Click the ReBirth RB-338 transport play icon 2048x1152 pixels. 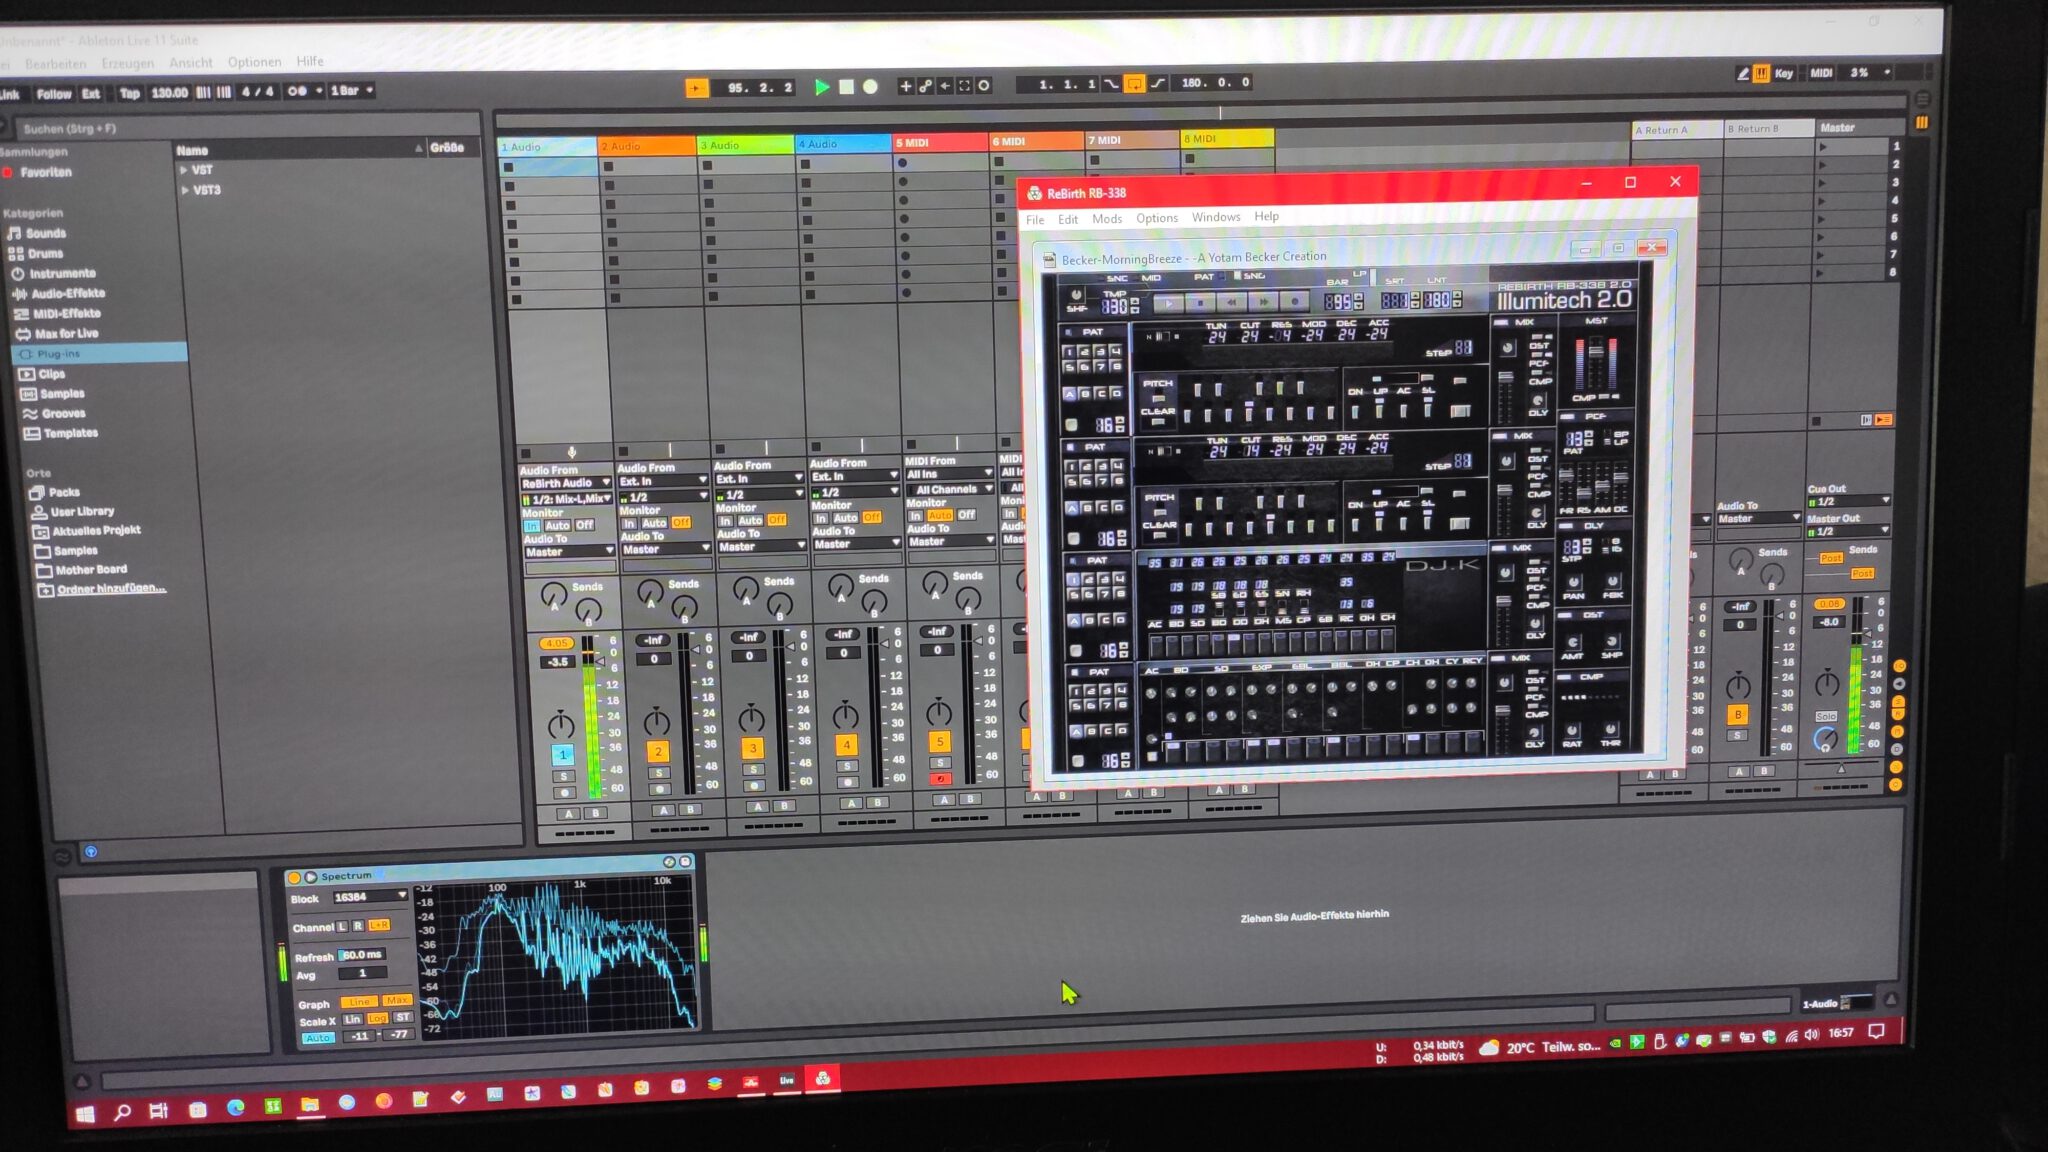pos(1170,303)
